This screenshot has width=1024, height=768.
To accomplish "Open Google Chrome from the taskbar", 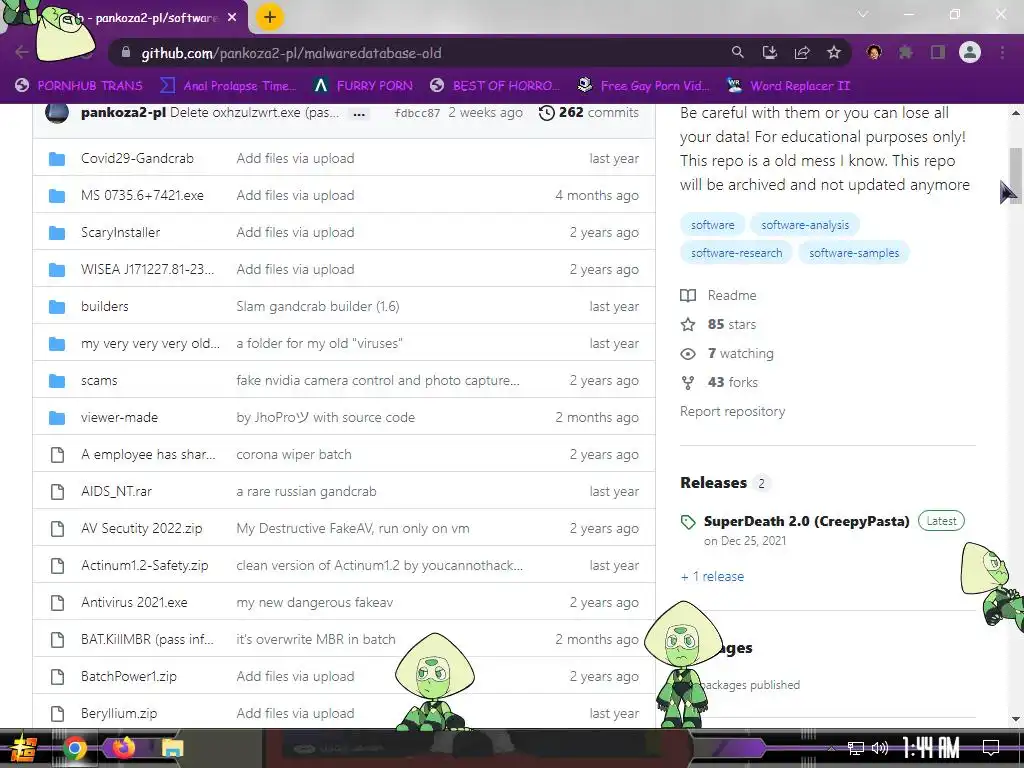I will [74, 748].
